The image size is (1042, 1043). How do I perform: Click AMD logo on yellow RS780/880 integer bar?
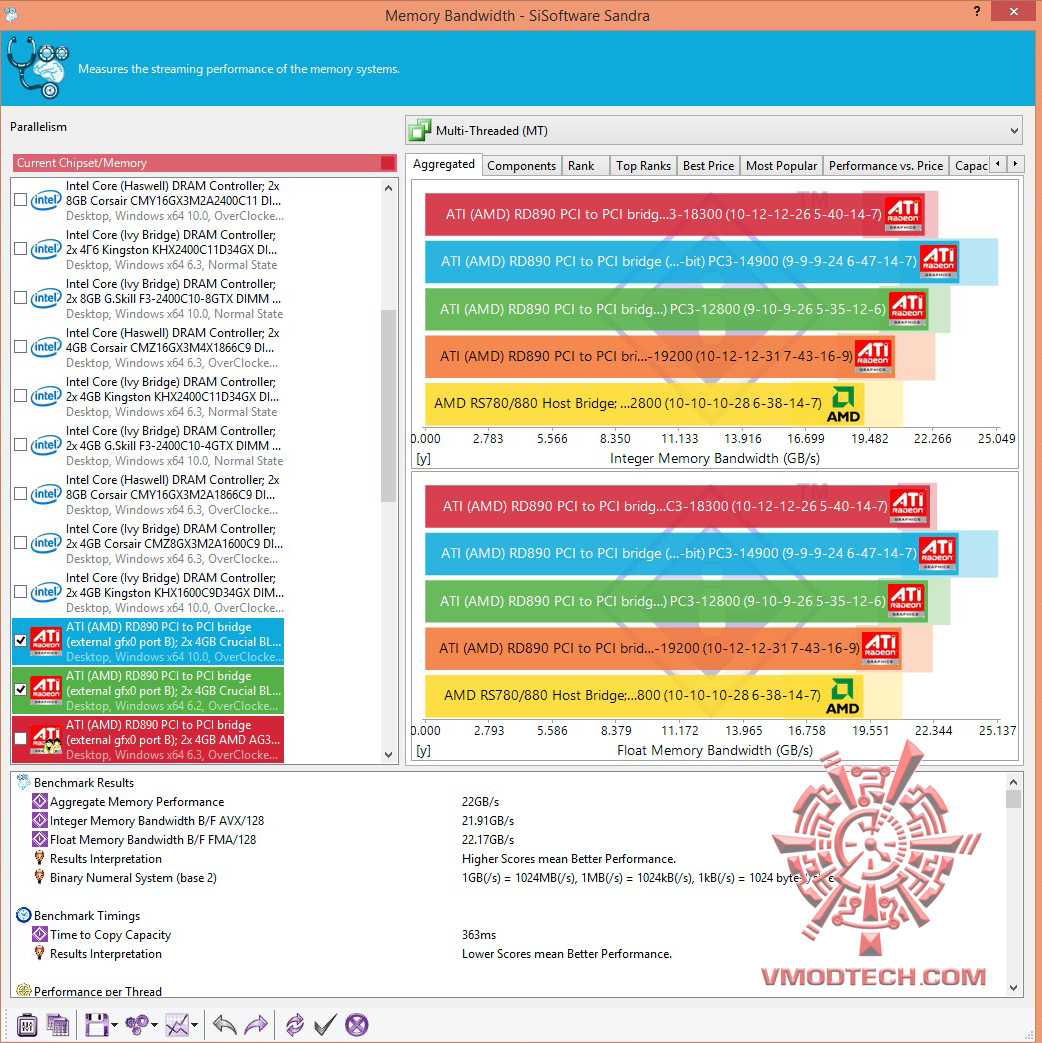tap(843, 404)
